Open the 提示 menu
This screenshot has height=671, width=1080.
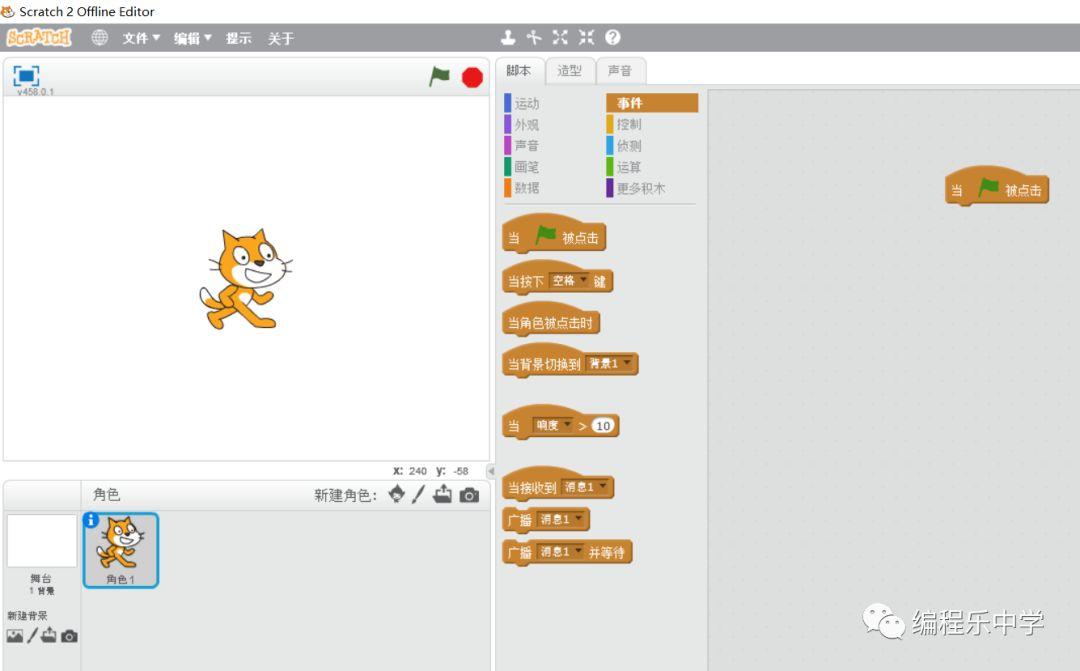(x=238, y=38)
